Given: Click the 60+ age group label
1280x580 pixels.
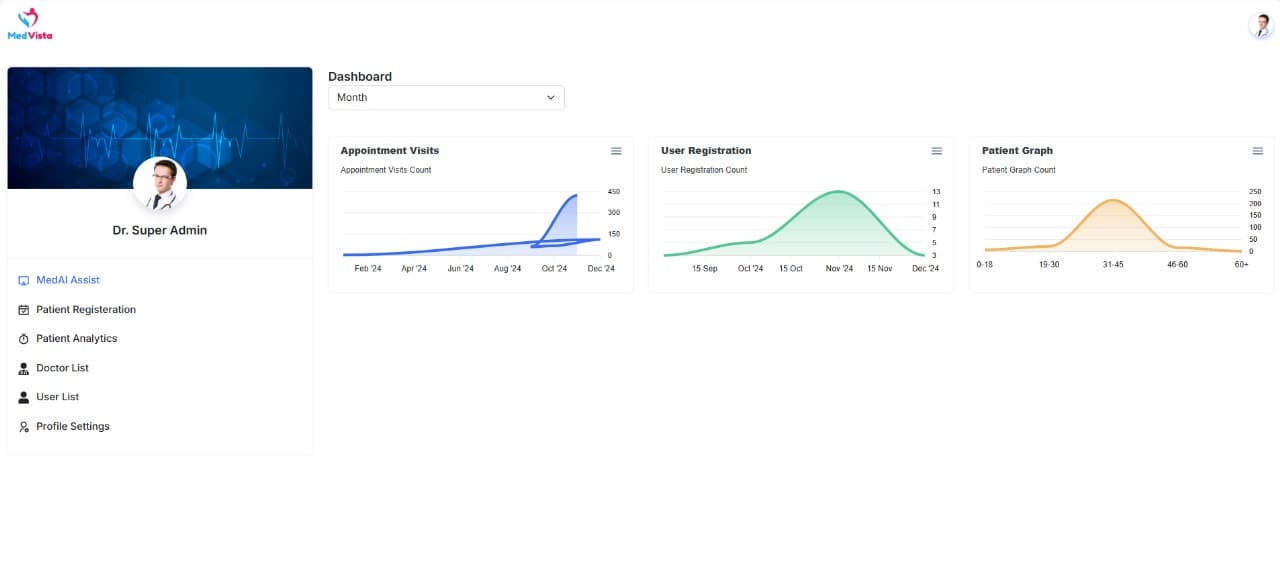Looking at the screenshot, I should [1241, 265].
